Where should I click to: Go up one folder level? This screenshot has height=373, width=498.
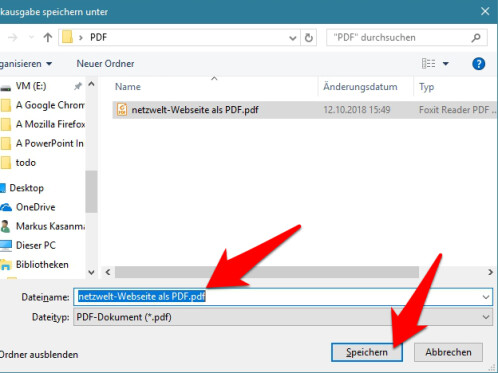(x=48, y=37)
